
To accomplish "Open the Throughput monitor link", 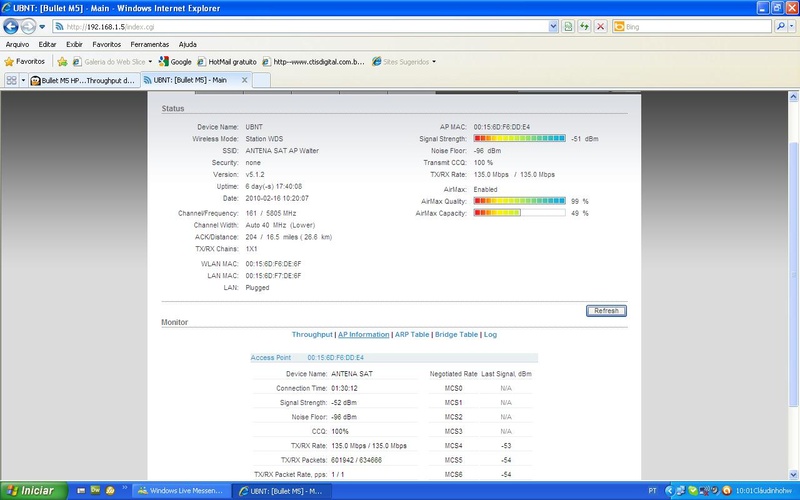I will (x=312, y=335).
